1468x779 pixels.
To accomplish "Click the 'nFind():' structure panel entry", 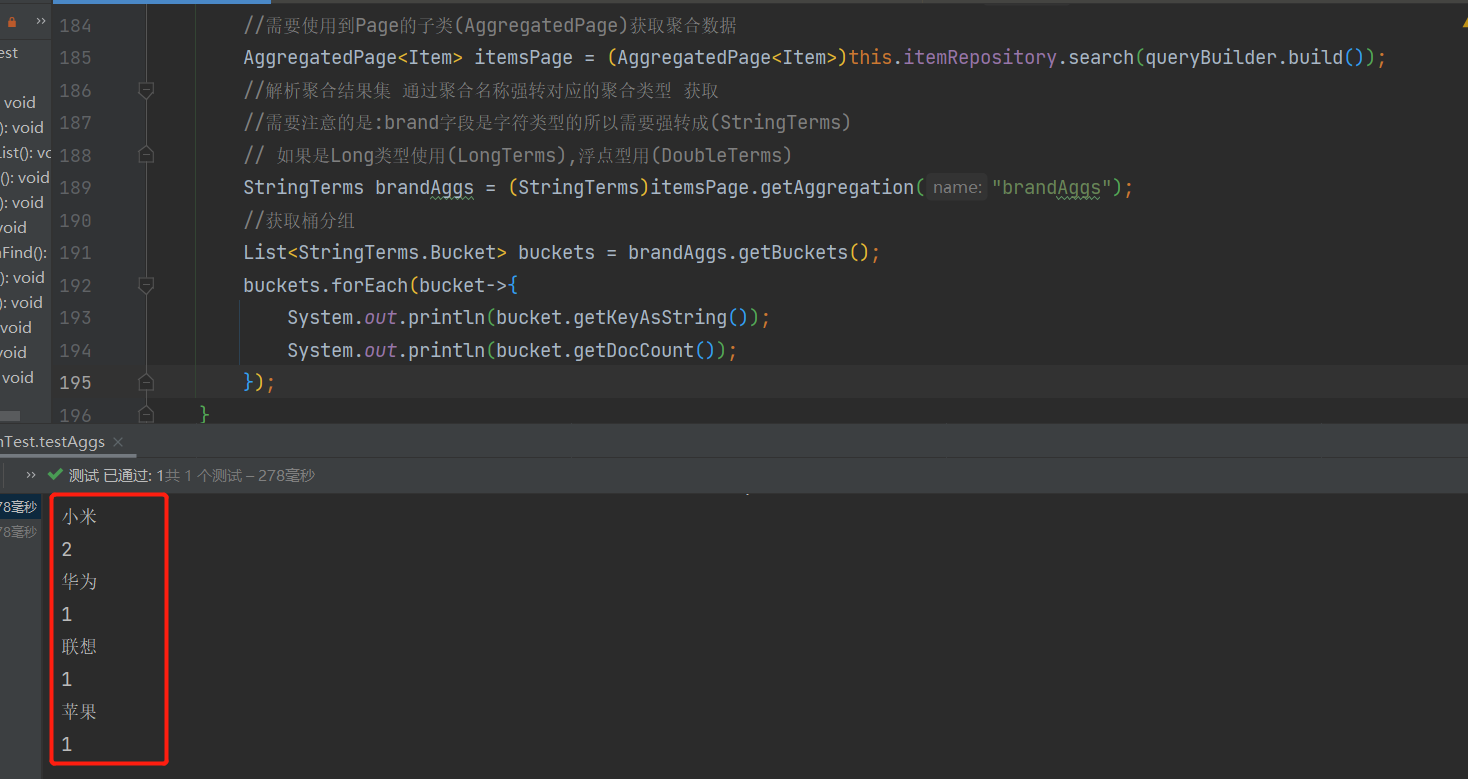I will coord(24,252).
